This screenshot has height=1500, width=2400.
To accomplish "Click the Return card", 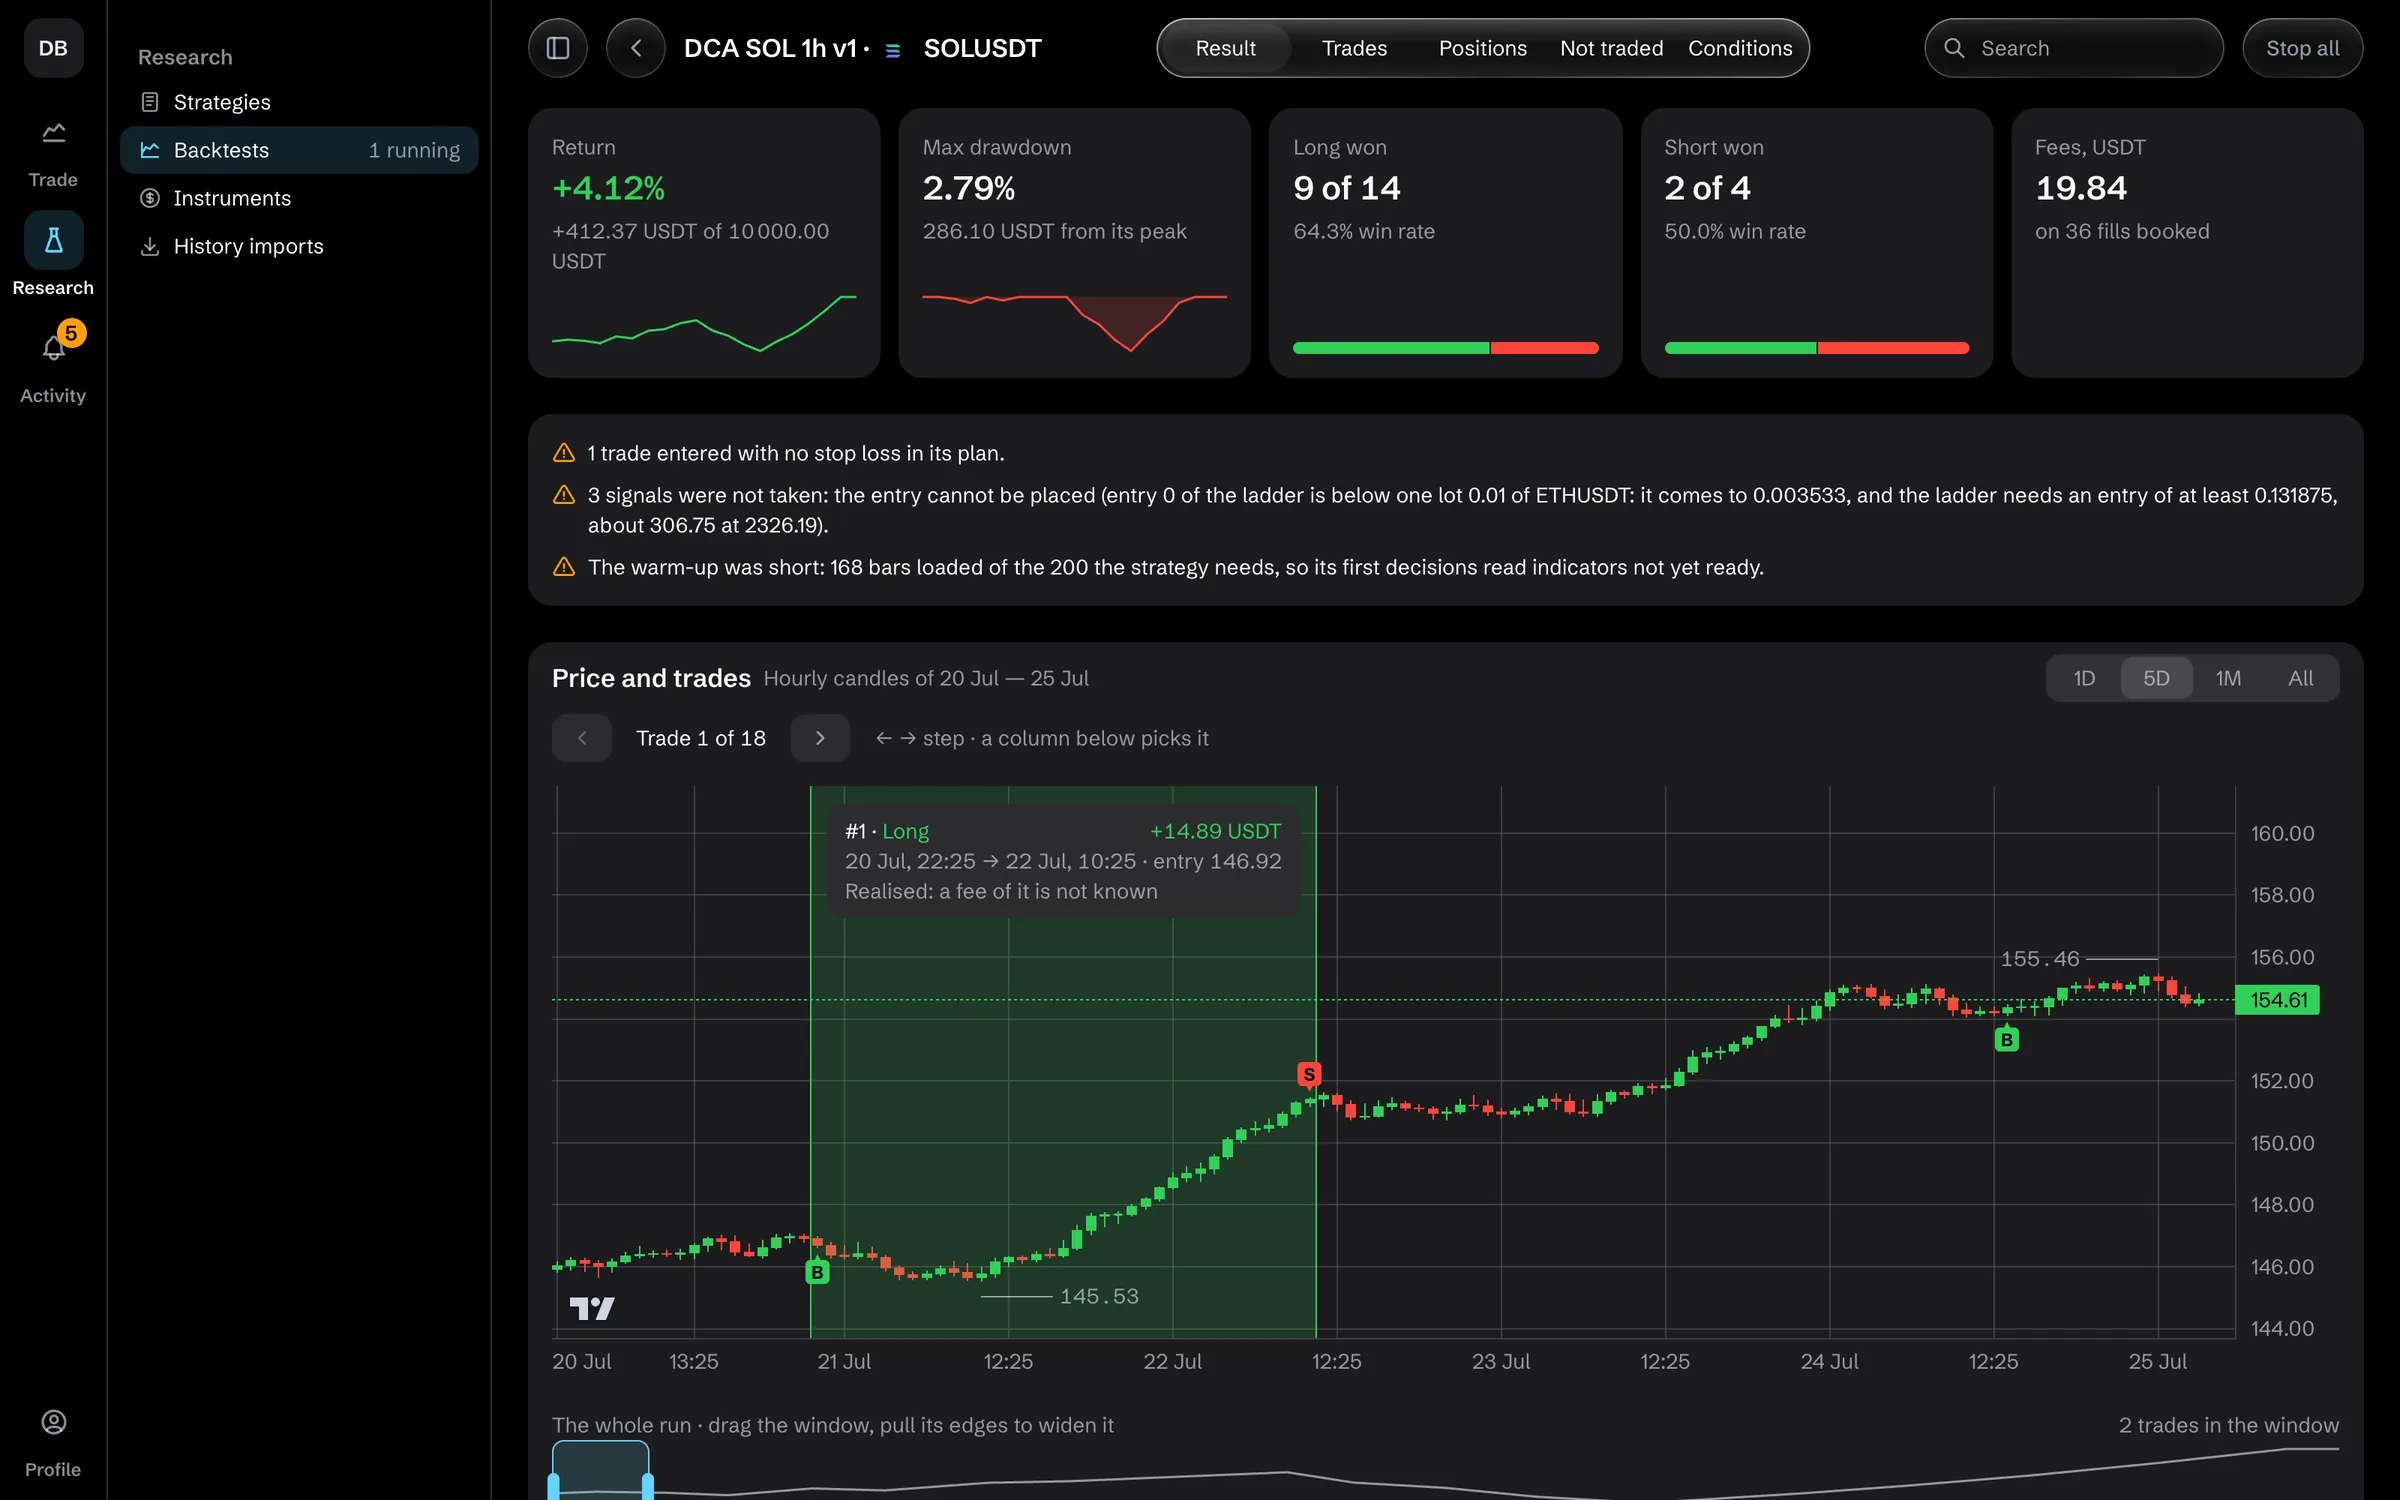I will [704, 243].
